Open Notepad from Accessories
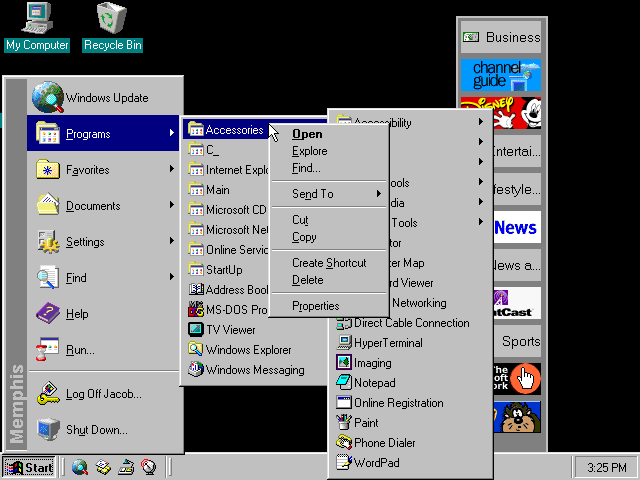This screenshot has width=640, height=480. tap(410, 383)
